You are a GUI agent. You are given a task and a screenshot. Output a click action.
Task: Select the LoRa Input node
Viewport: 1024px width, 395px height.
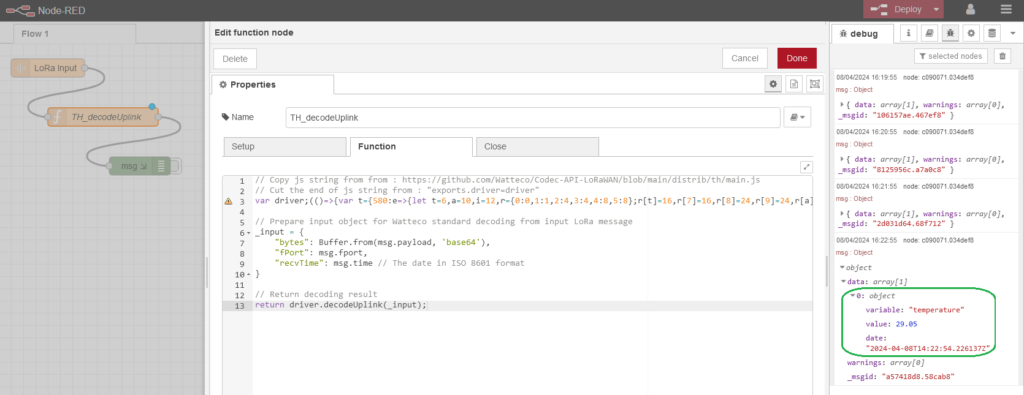click(48, 67)
